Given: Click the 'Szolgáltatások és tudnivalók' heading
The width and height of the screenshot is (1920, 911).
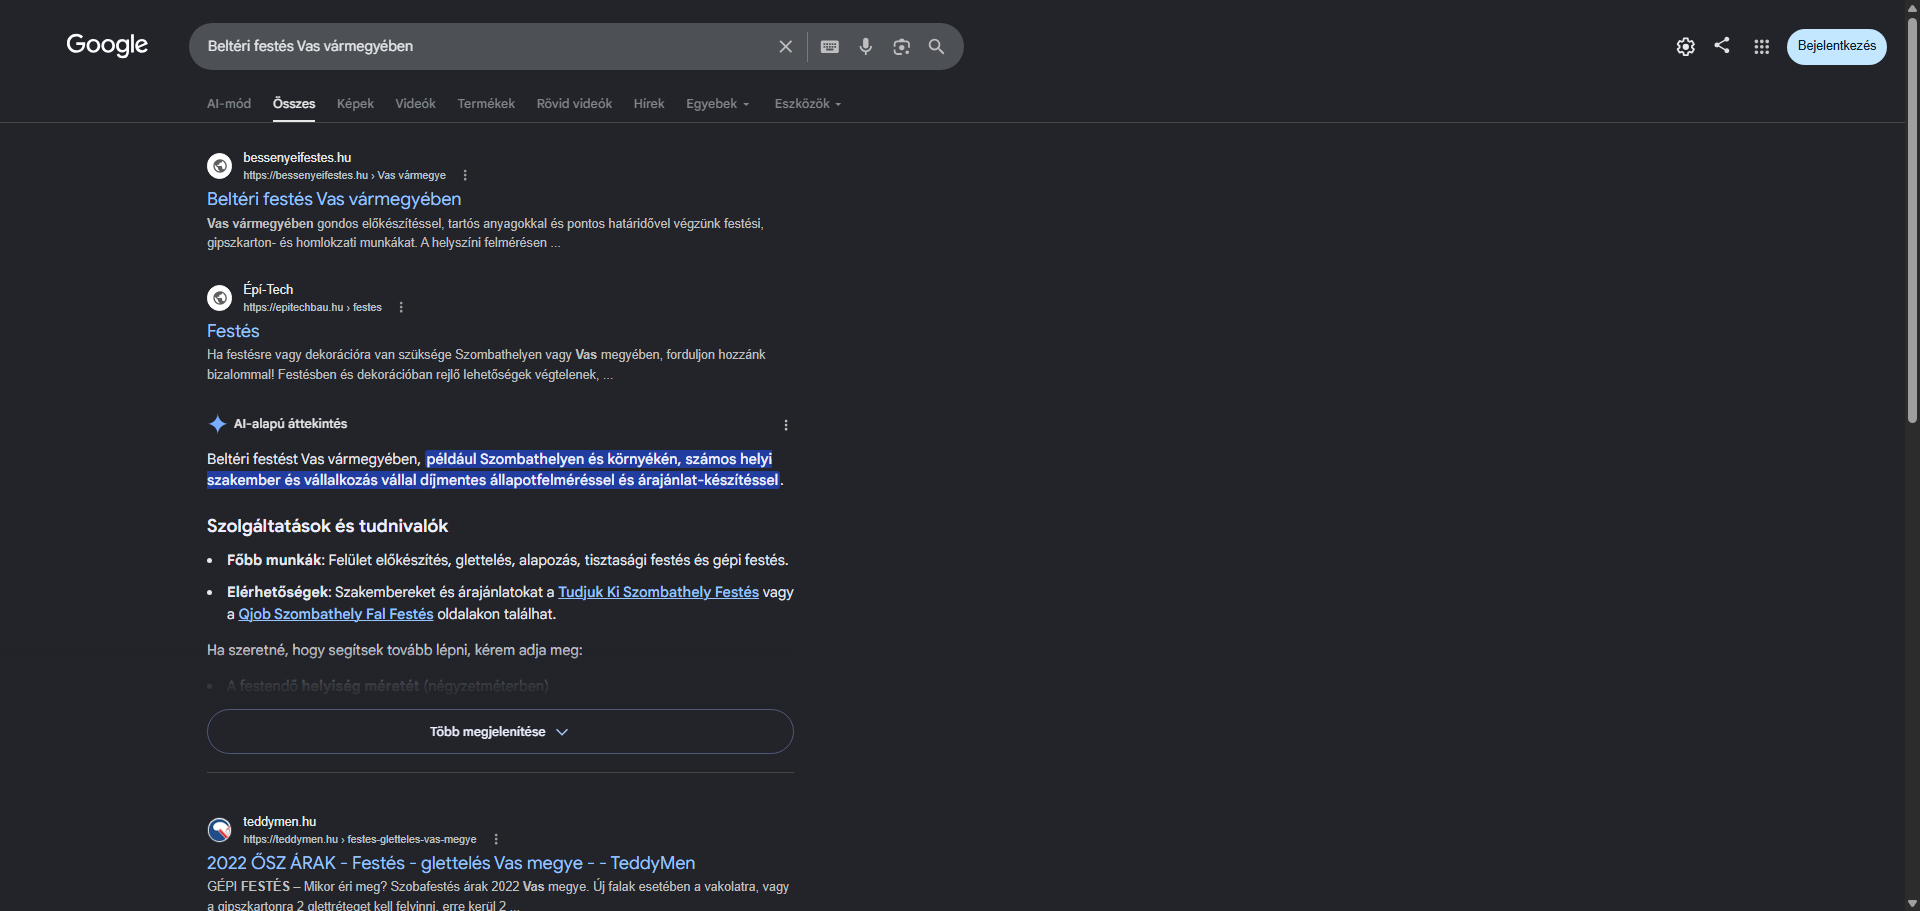Looking at the screenshot, I should (327, 526).
